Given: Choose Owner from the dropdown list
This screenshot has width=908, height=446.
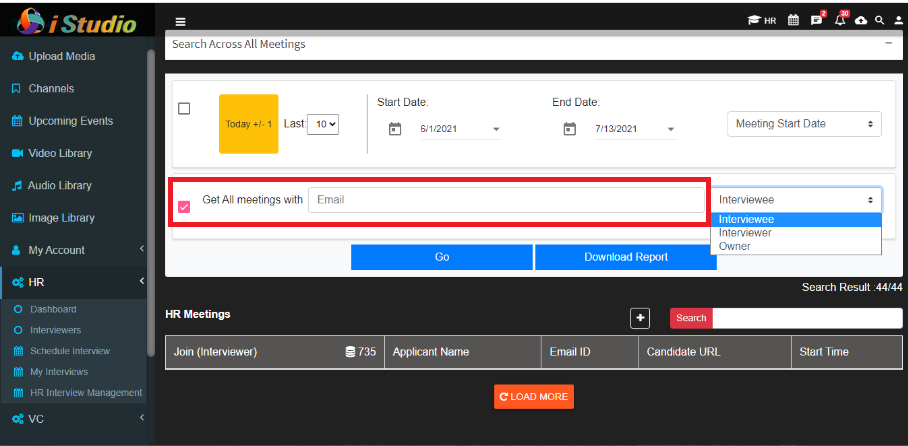Looking at the screenshot, I should coord(796,246).
